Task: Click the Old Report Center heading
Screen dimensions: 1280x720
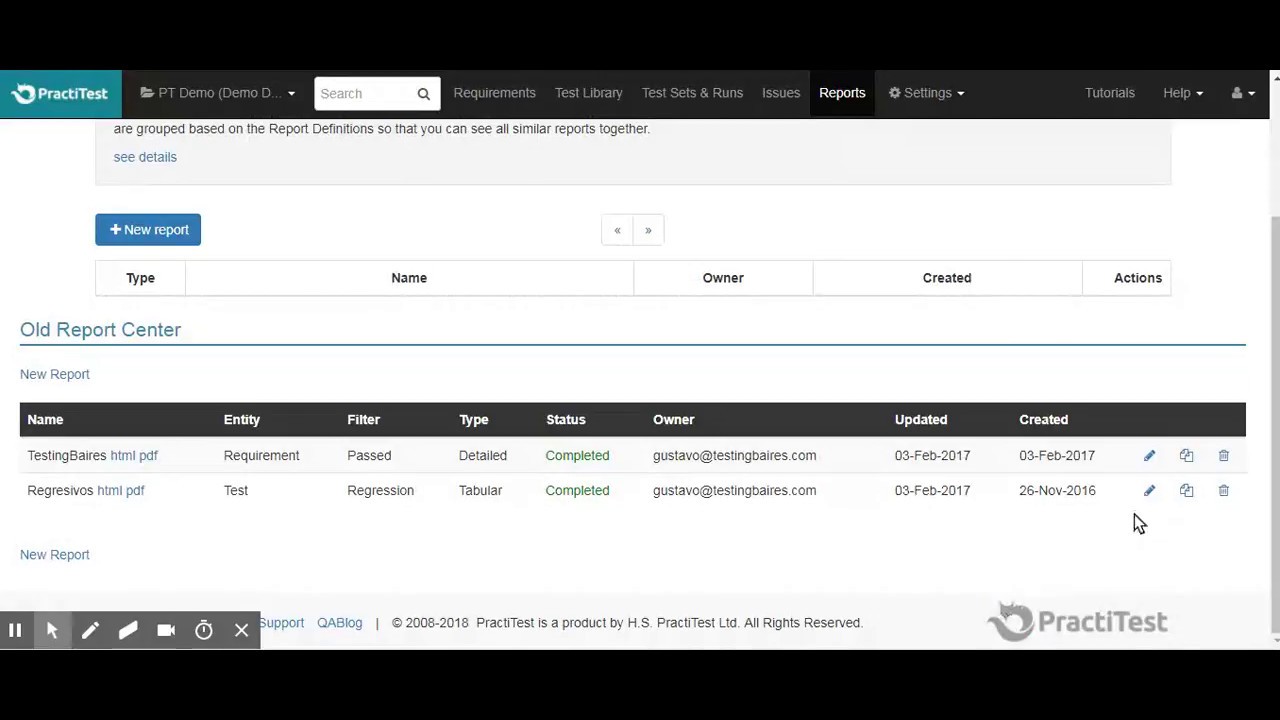Action: tap(100, 330)
